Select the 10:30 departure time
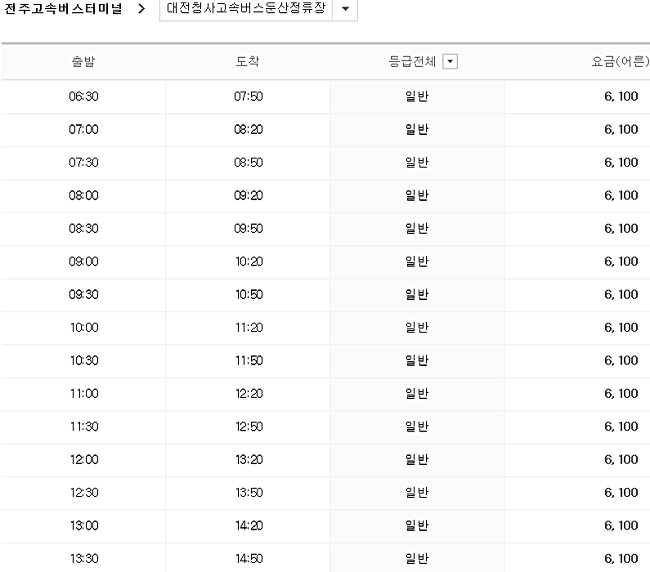 (x=84, y=361)
